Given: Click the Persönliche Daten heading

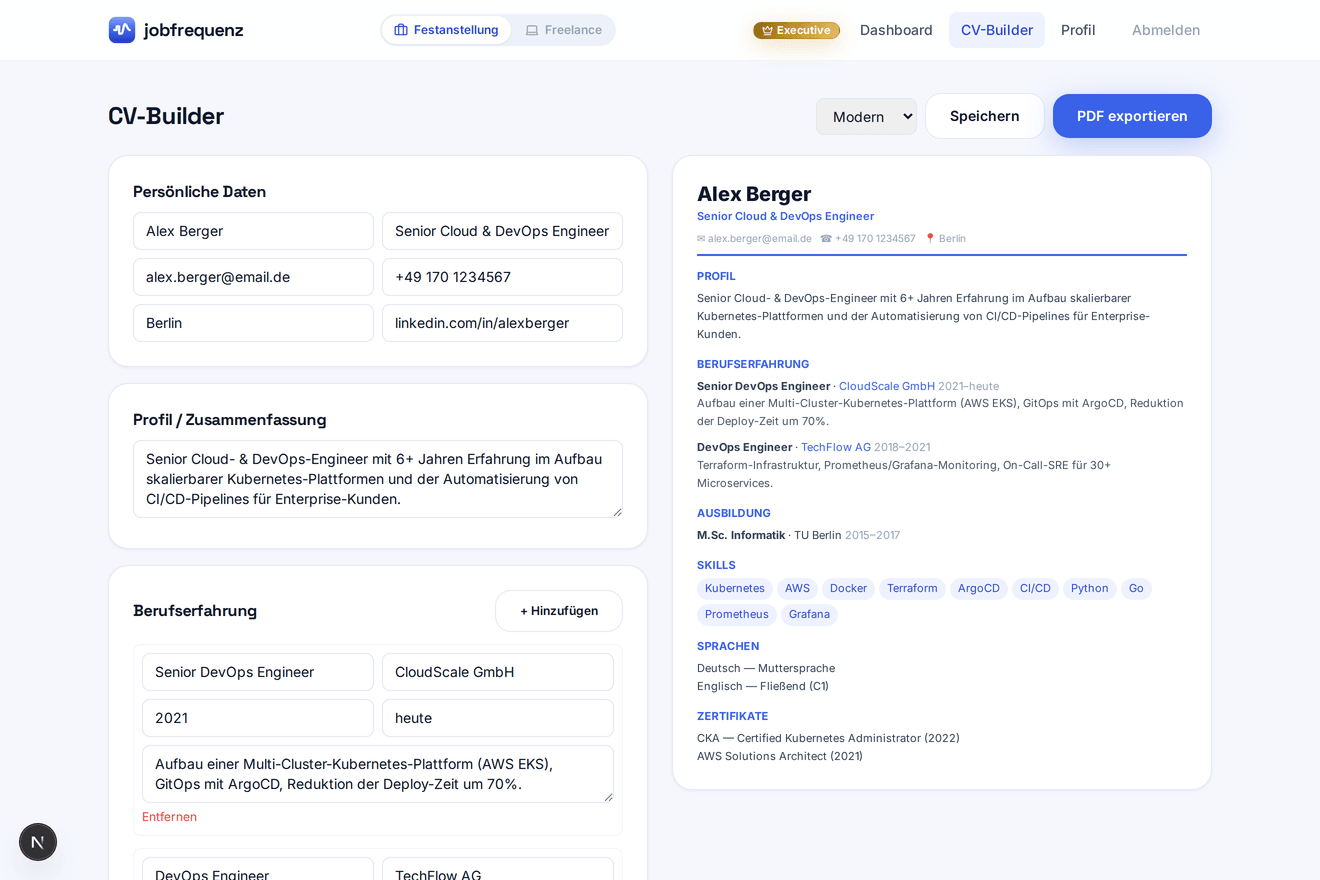Looking at the screenshot, I should pos(200,192).
